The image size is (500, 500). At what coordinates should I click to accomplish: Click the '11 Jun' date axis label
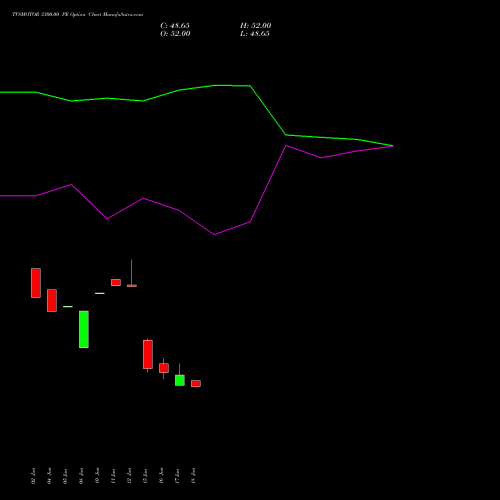tap(113, 476)
